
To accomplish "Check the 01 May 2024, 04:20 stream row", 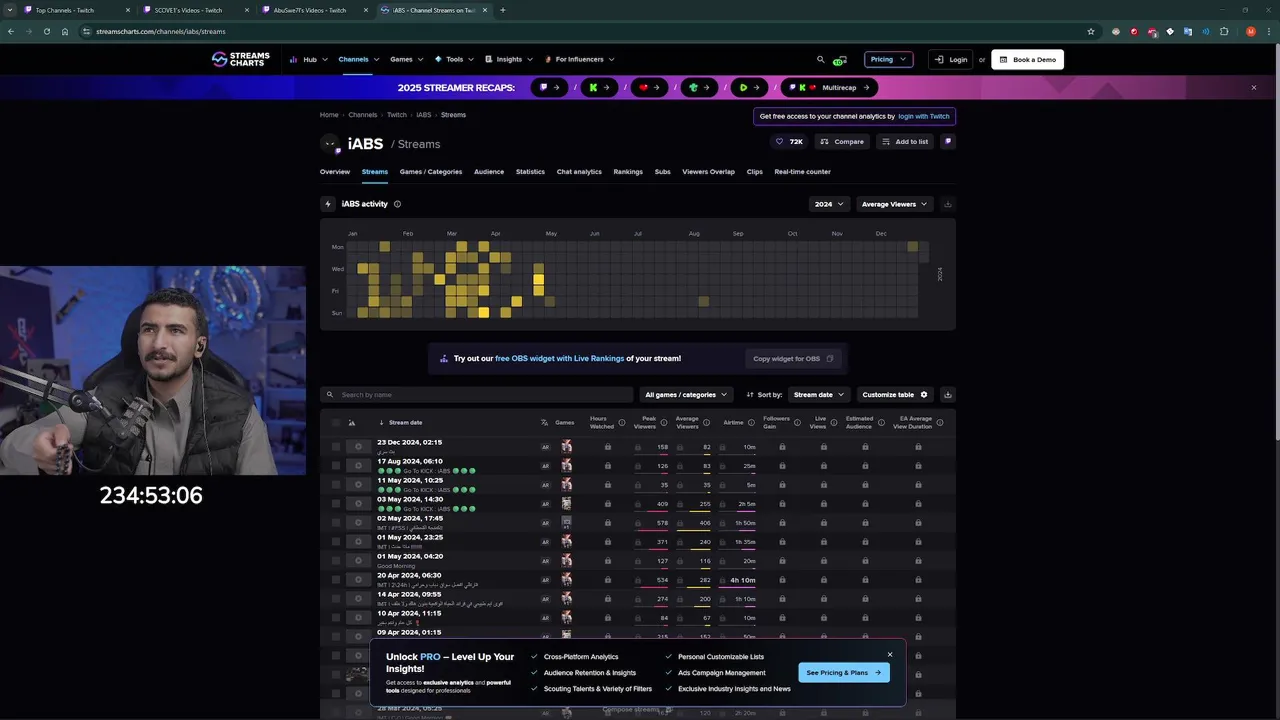I will point(336,561).
